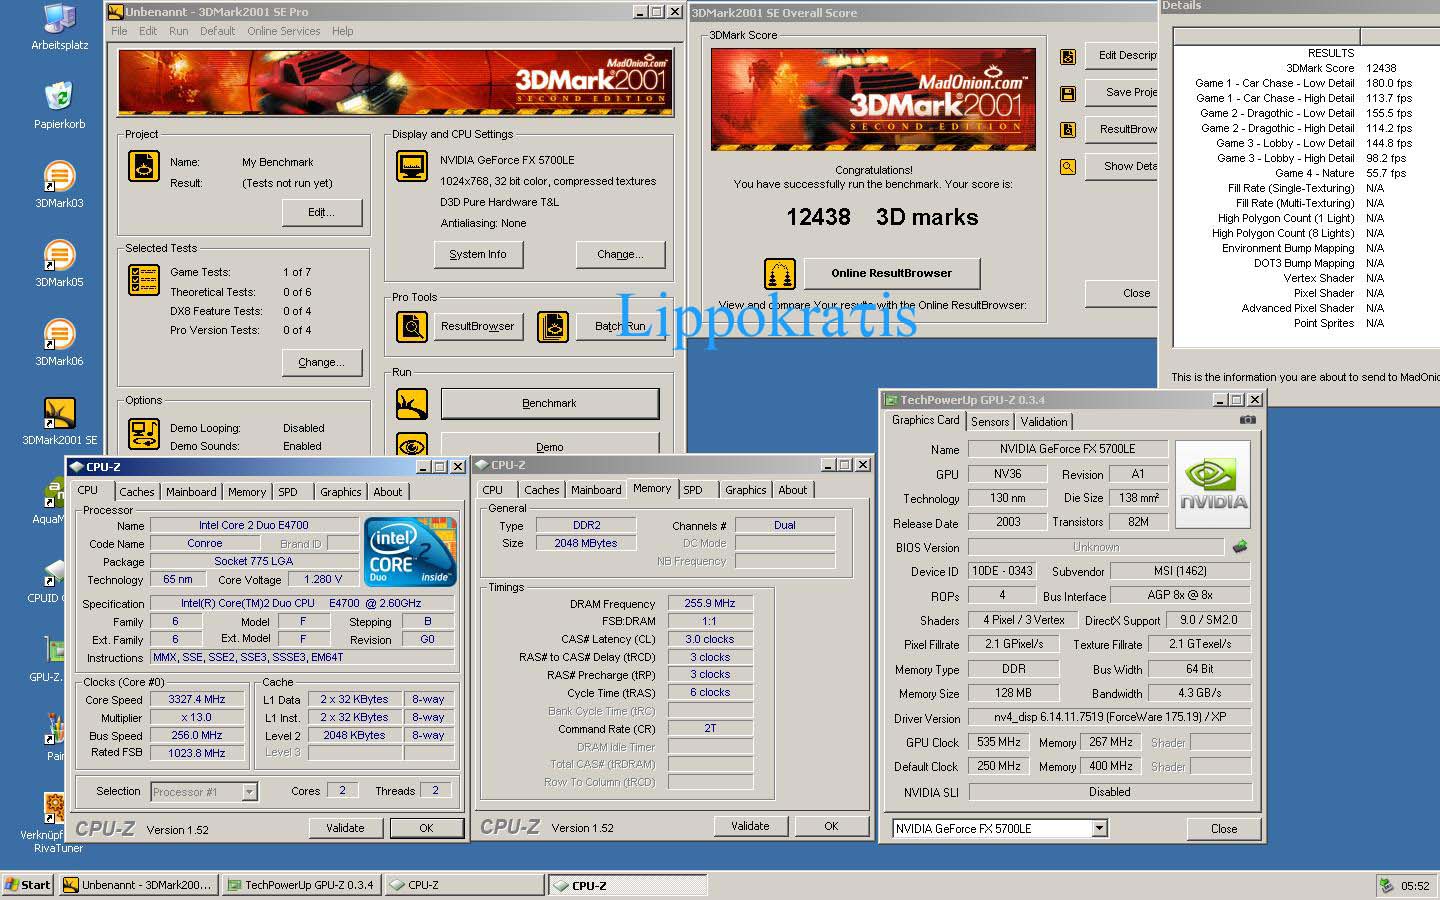This screenshot has width=1440, height=900.
Task: Click Change... button in Display settings
Action: 620,254
